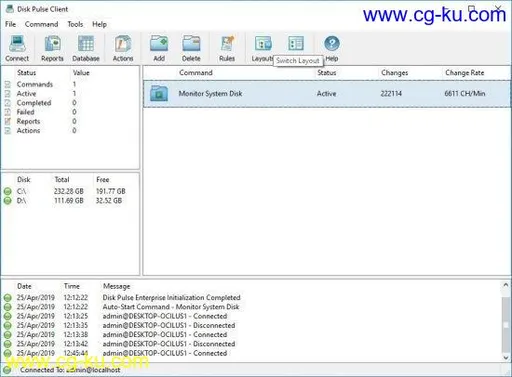Click the 32.52 GB free value
Image resolution: width=512 pixels, height=377 pixels.
[109, 201]
